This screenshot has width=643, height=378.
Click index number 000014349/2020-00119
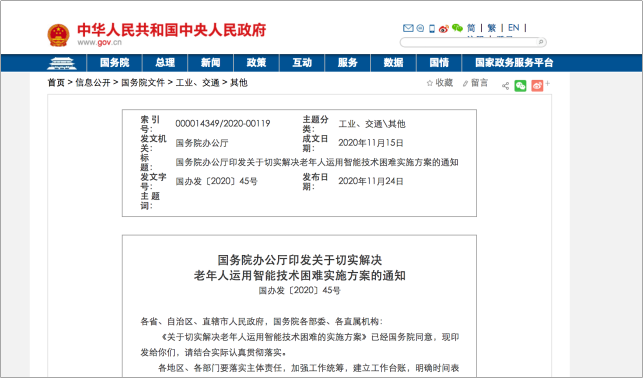[223, 123]
